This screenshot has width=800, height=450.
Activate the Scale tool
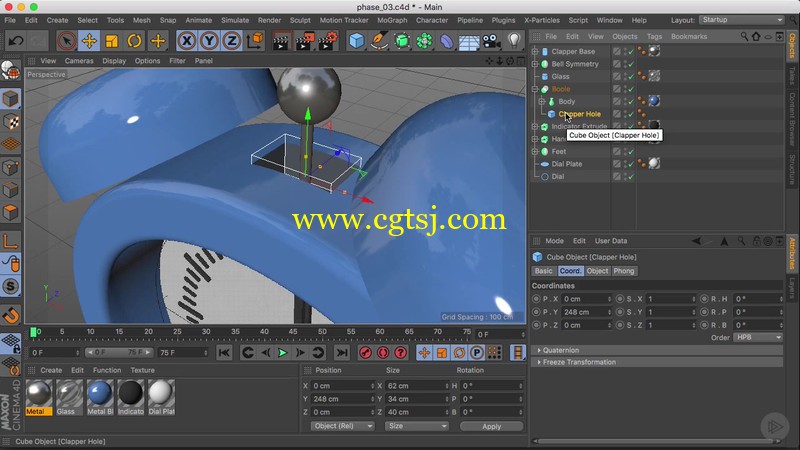tap(112, 40)
